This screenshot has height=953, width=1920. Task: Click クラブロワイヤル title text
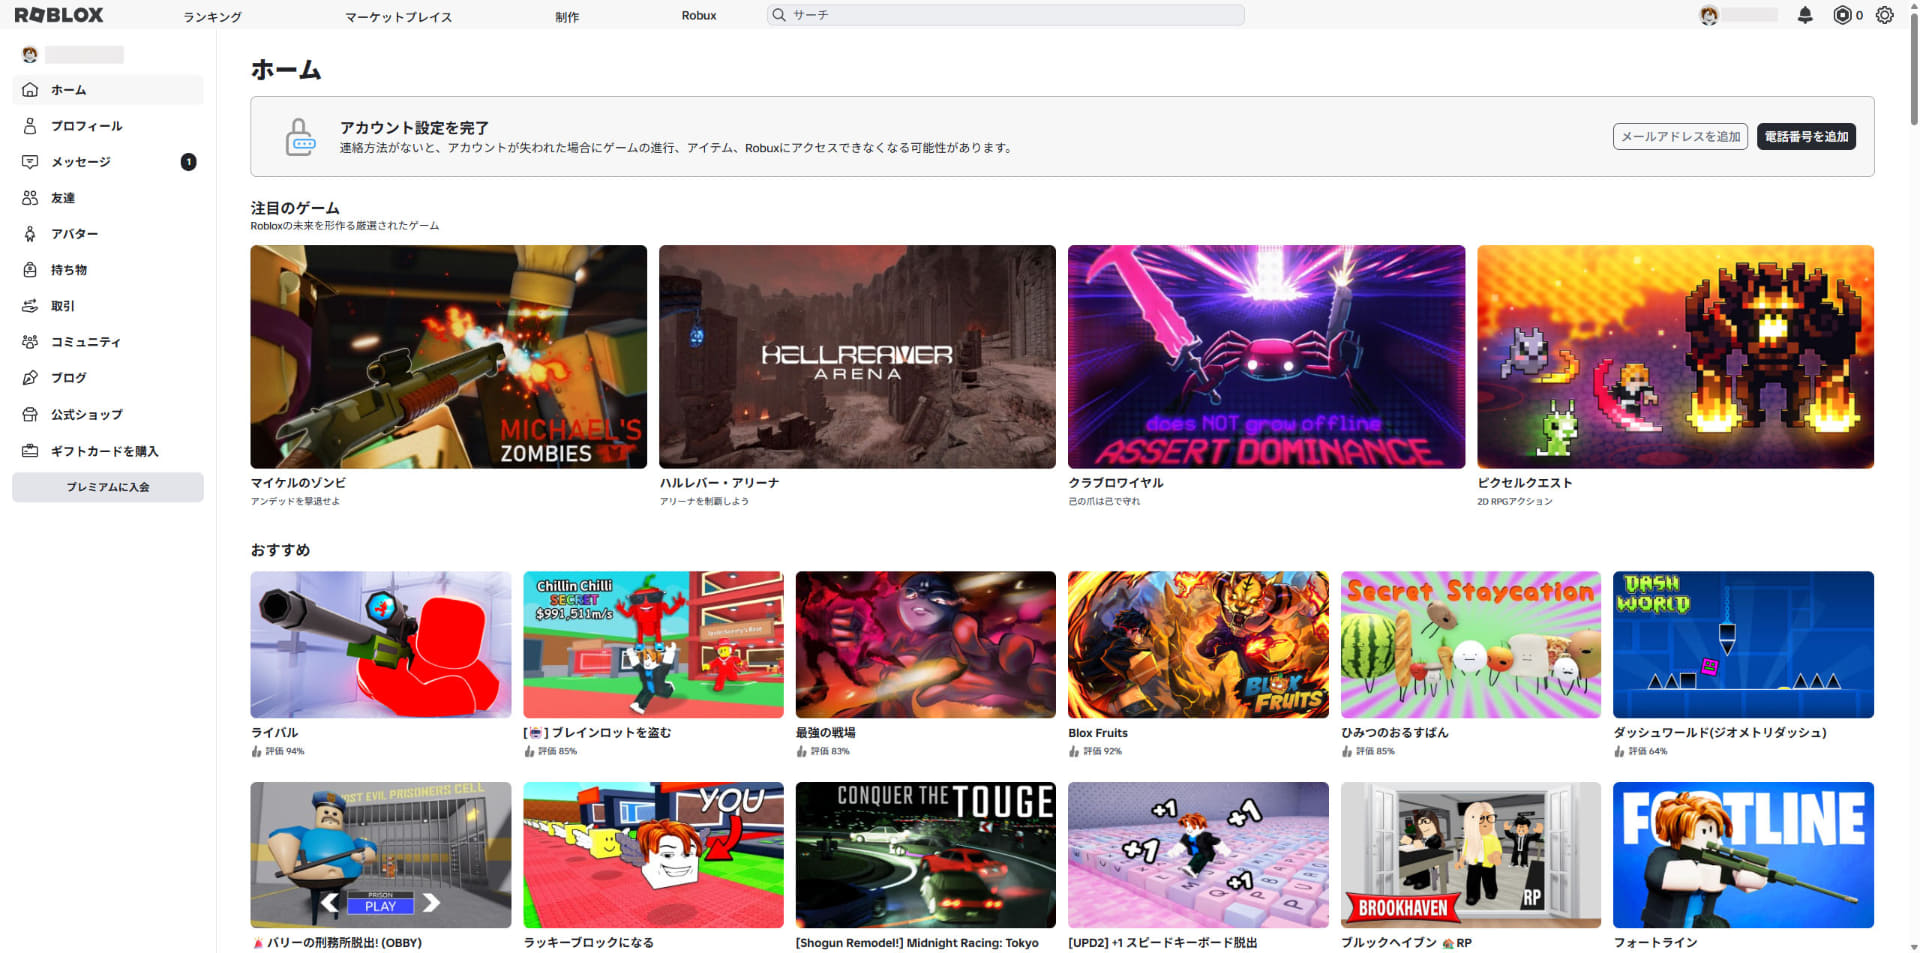pyautogui.click(x=1116, y=483)
